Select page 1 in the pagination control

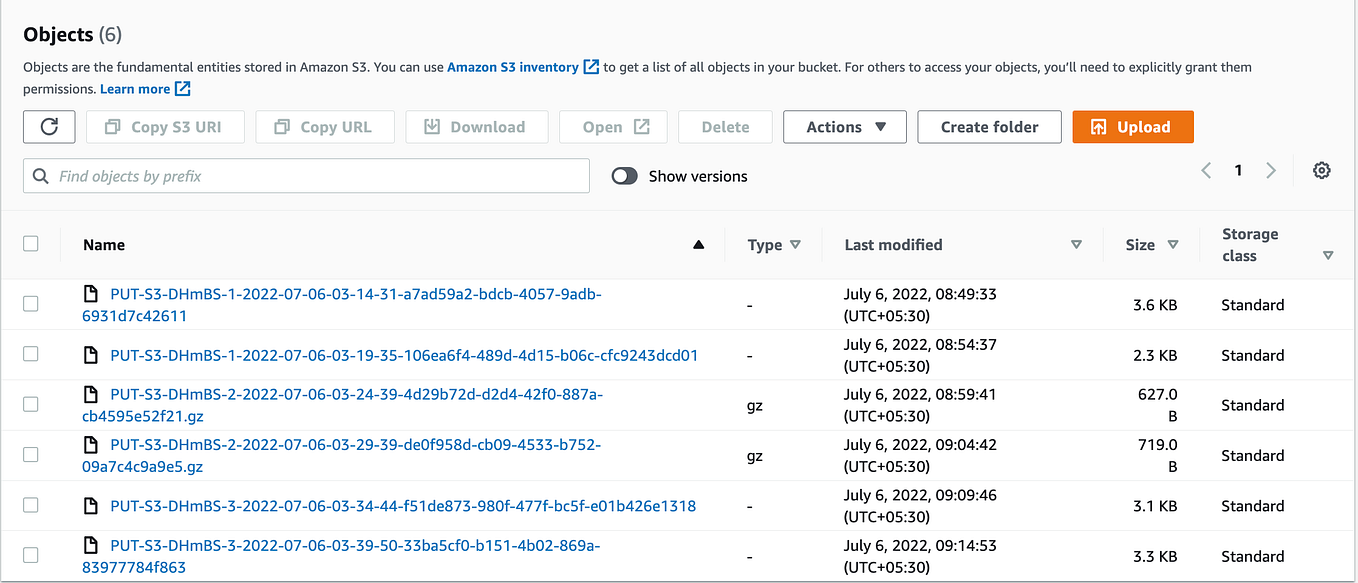pyautogui.click(x=1238, y=170)
